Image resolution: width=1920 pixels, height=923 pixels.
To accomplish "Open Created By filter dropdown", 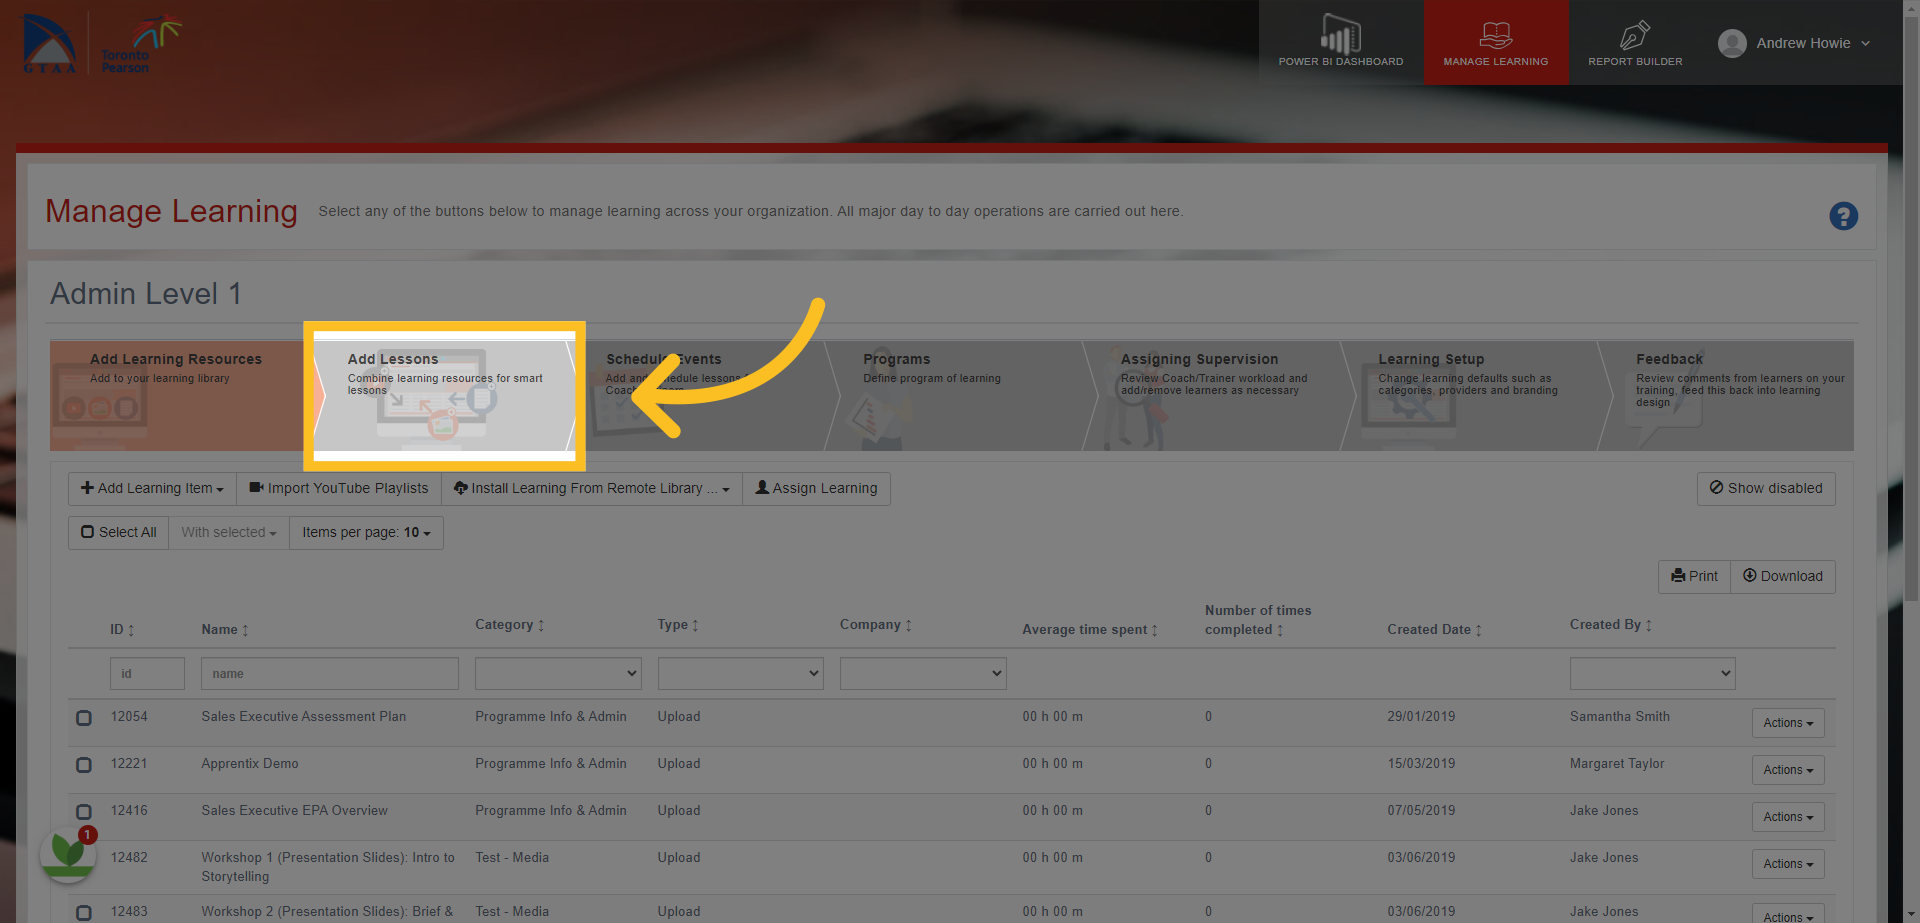I will (1653, 673).
